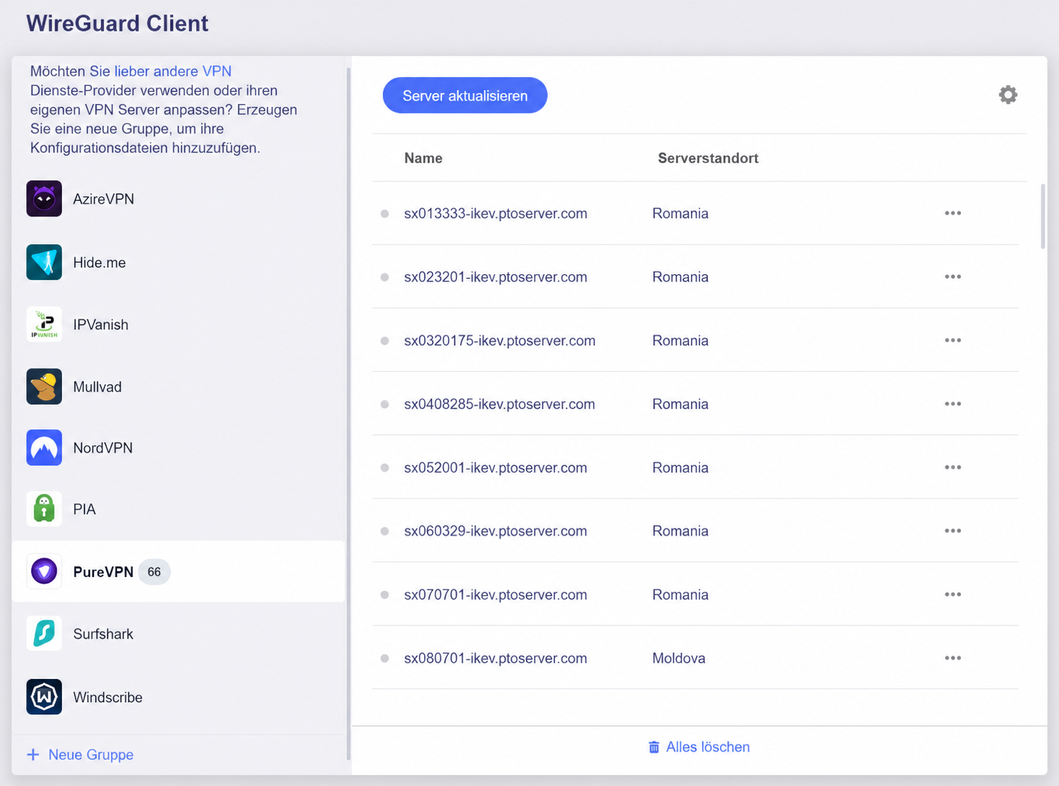Choose the IPVanish logo icon

point(44,324)
